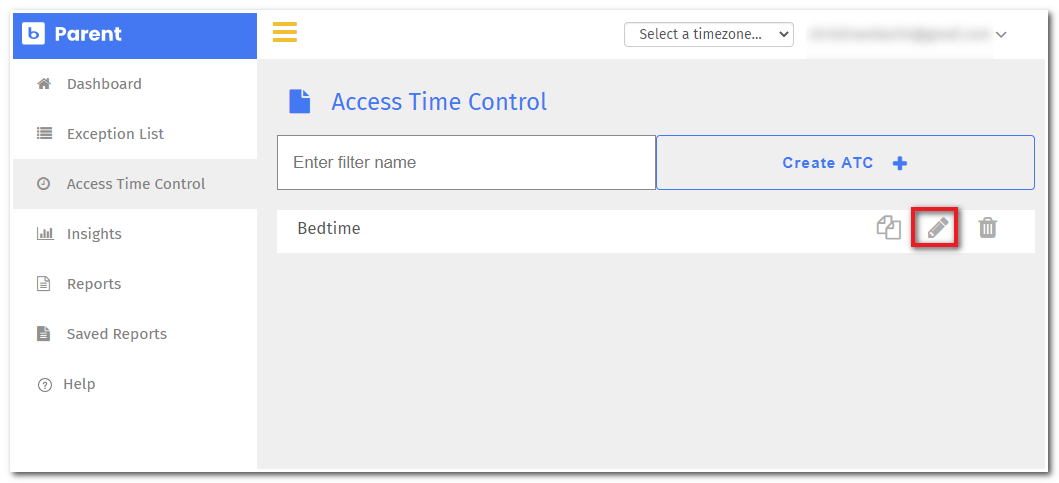Click the Access Time Control page document icon
Screen dimensions: 1059x483
tap(299, 102)
